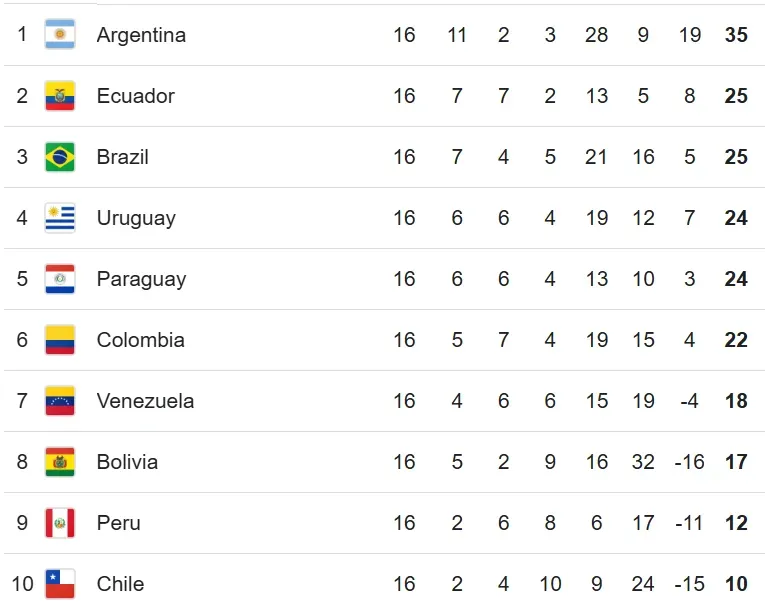This screenshot has height=612, width=765.
Task: Open the Argentina team link
Action: (x=141, y=35)
